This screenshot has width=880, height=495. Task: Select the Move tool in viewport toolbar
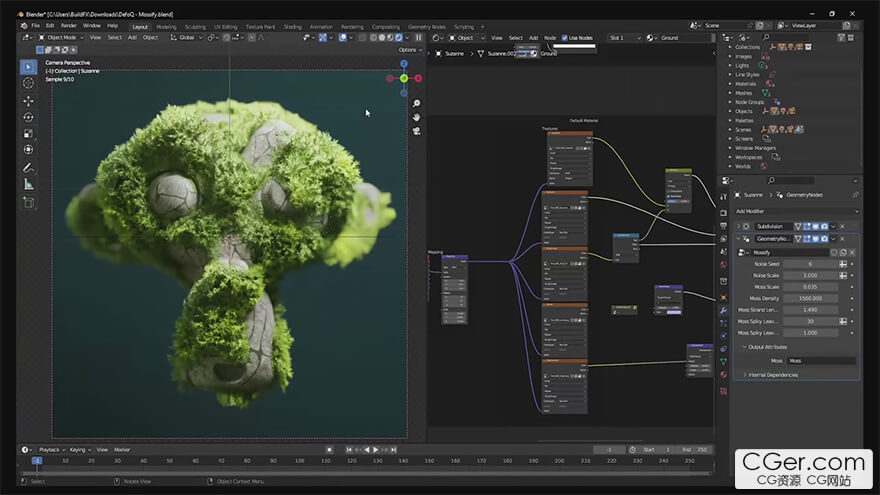click(x=29, y=101)
